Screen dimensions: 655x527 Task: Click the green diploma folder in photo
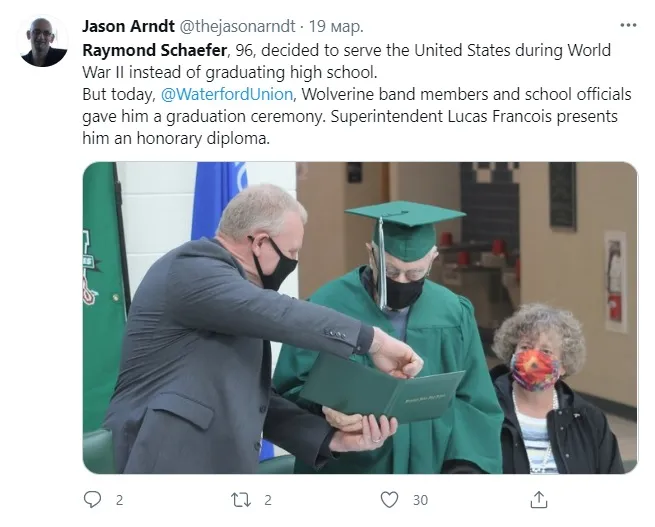tap(382, 388)
